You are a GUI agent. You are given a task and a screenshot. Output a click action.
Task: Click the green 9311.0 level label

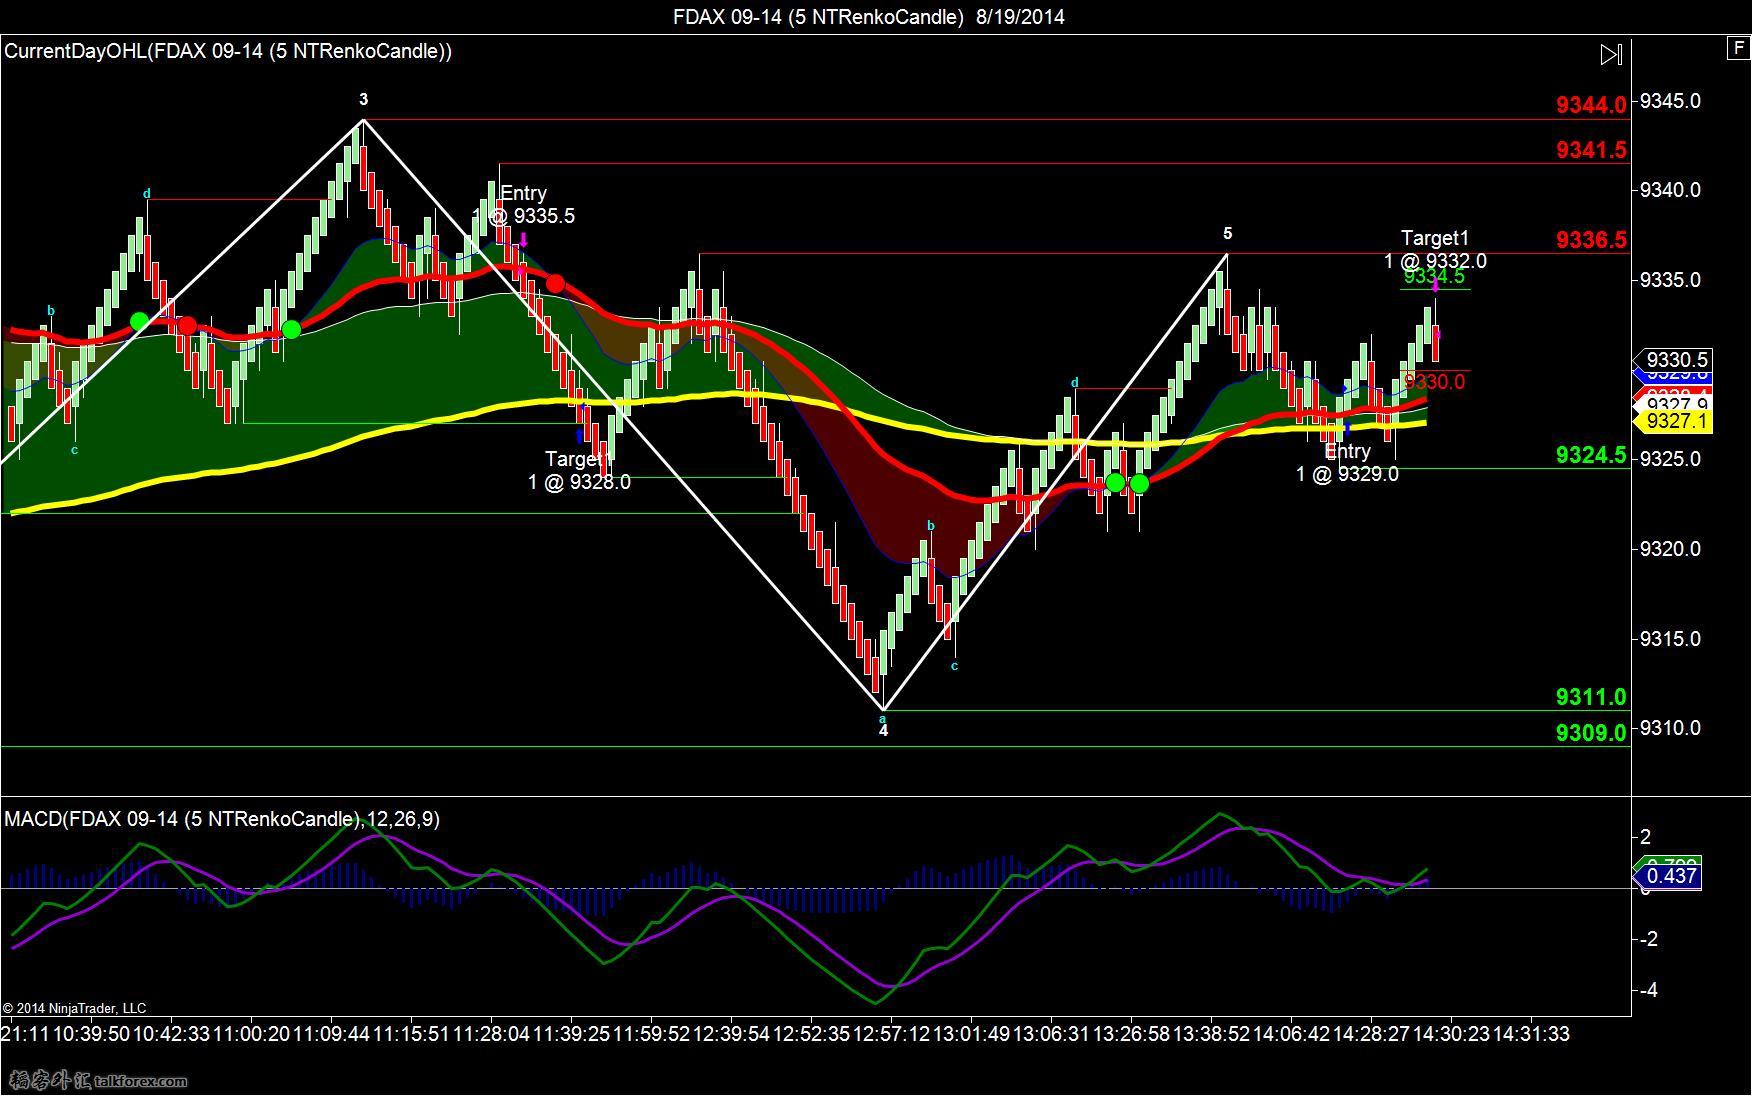pyautogui.click(x=1591, y=697)
